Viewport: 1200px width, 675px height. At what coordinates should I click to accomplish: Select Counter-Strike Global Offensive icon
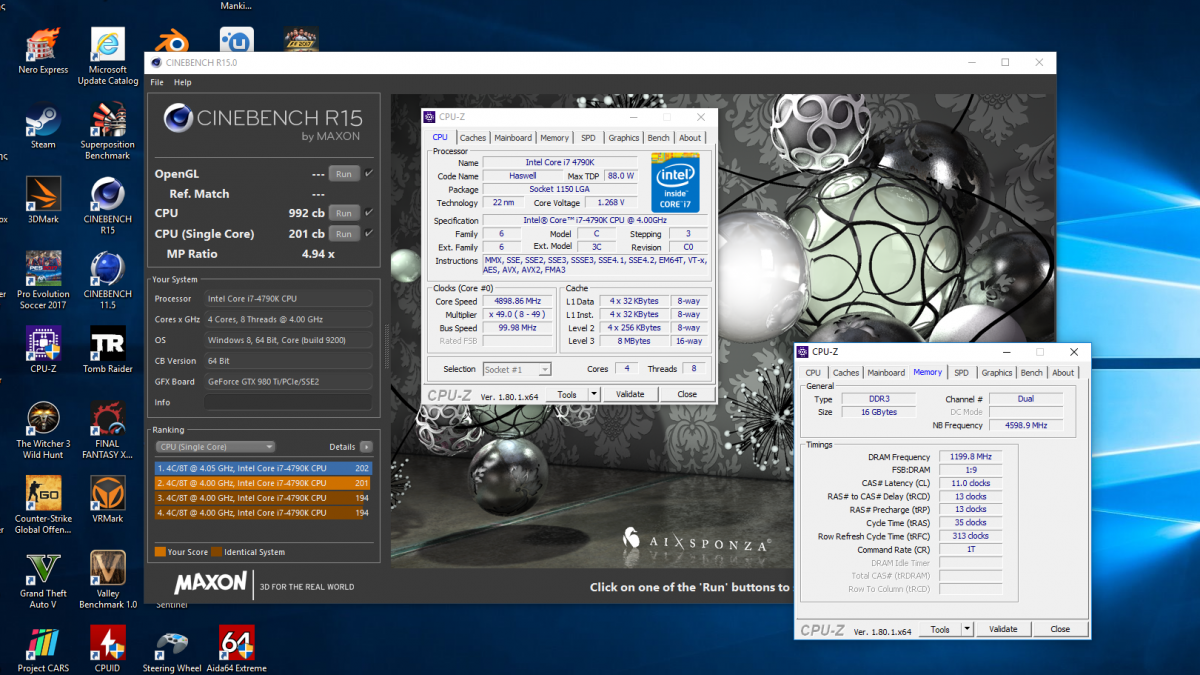(43, 506)
